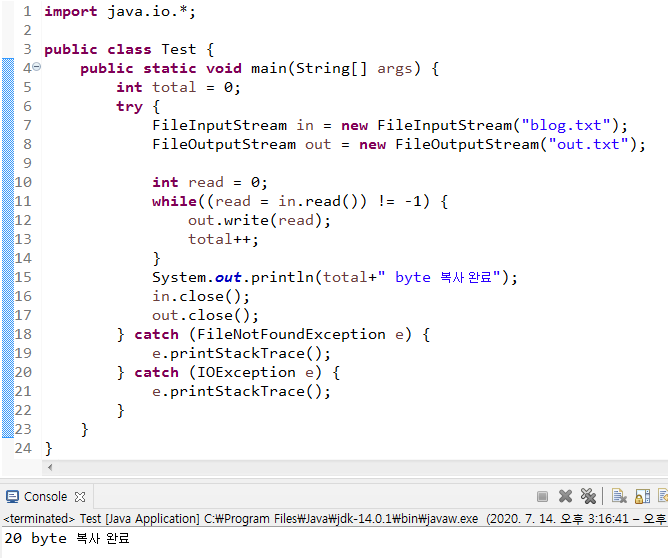
Task: Click the static keyword on line 4
Action: tap(170, 69)
